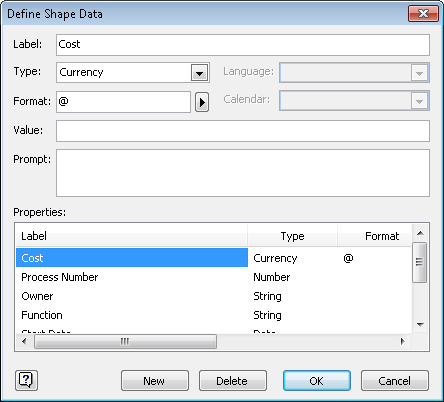Click the vertical scrollbar thumb in properties list

point(420,262)
